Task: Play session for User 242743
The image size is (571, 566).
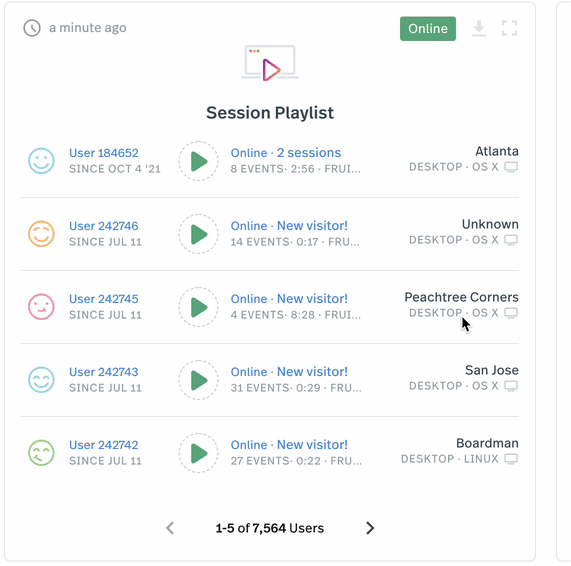Action: coord(198,380)
